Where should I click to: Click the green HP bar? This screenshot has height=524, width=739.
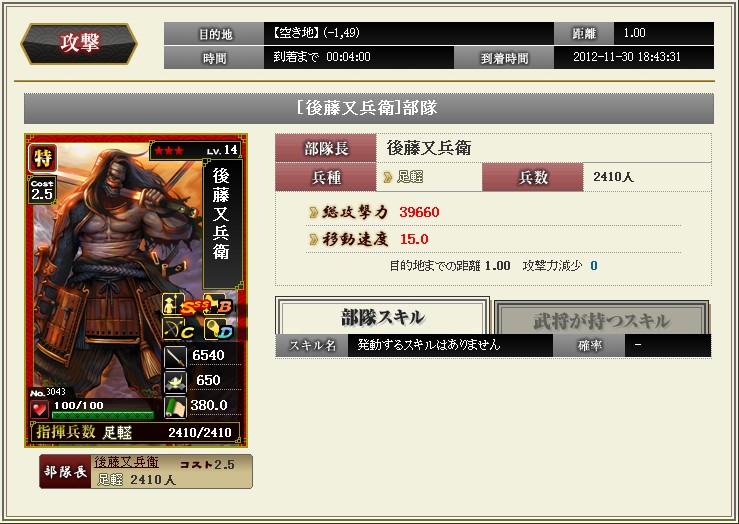pyautogui.click(x=103, y=416)
